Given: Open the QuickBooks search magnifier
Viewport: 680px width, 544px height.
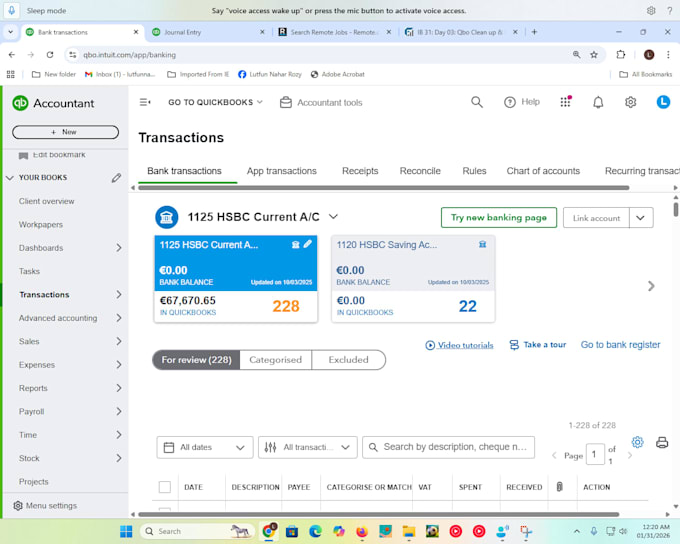Looking at the screenshot, I should pyautogui.click(x=477, y=102).
